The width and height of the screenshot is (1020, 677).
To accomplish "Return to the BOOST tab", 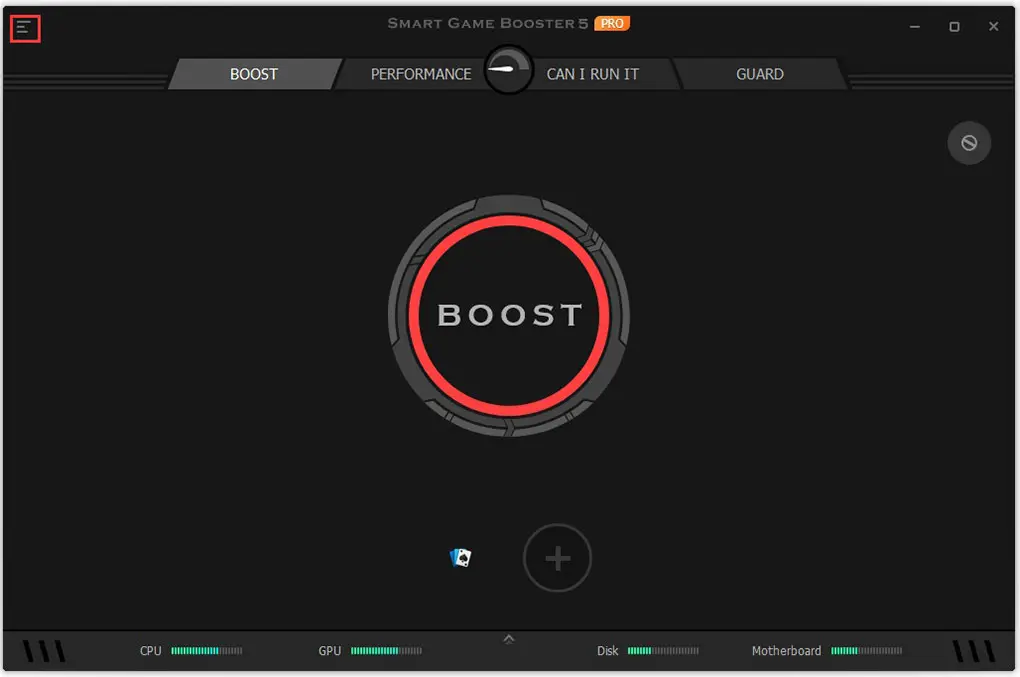I will click(253, 73).
